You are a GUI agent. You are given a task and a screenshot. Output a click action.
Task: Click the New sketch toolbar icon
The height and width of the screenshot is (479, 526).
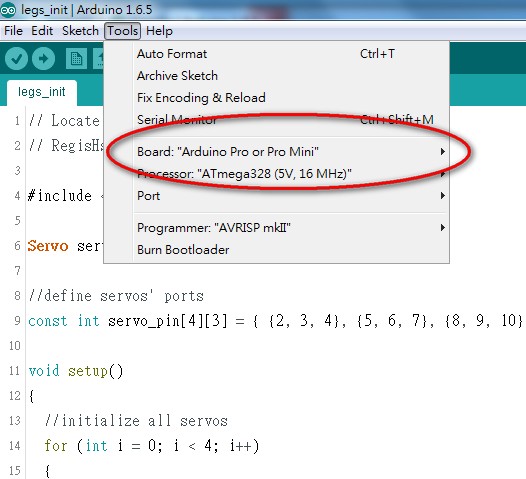(x=76, y=59)
